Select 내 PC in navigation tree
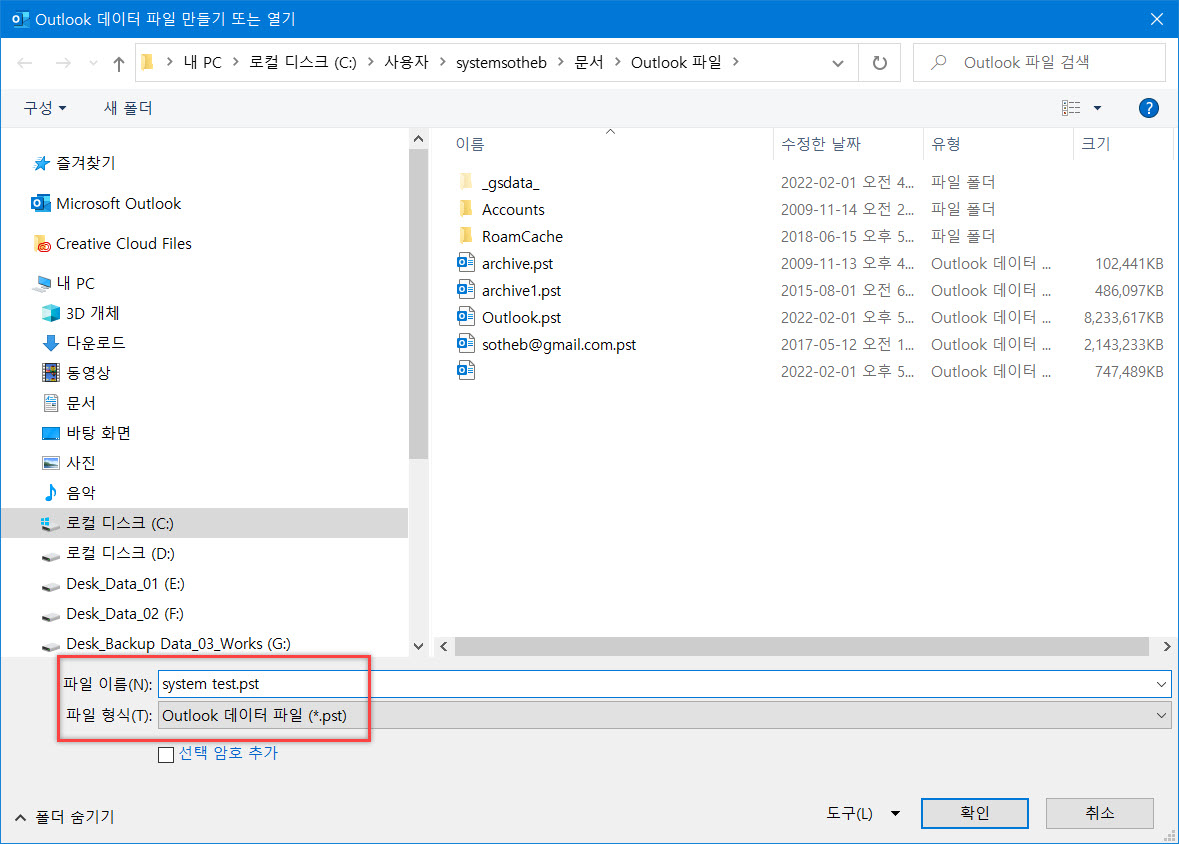Viewport: 1179px width, 844px height. click(x=76, y=284)
